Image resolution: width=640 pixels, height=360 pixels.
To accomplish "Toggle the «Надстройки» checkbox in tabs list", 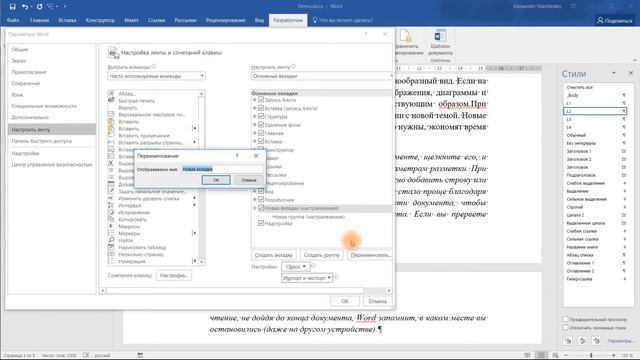I will [x=261, y=223].
